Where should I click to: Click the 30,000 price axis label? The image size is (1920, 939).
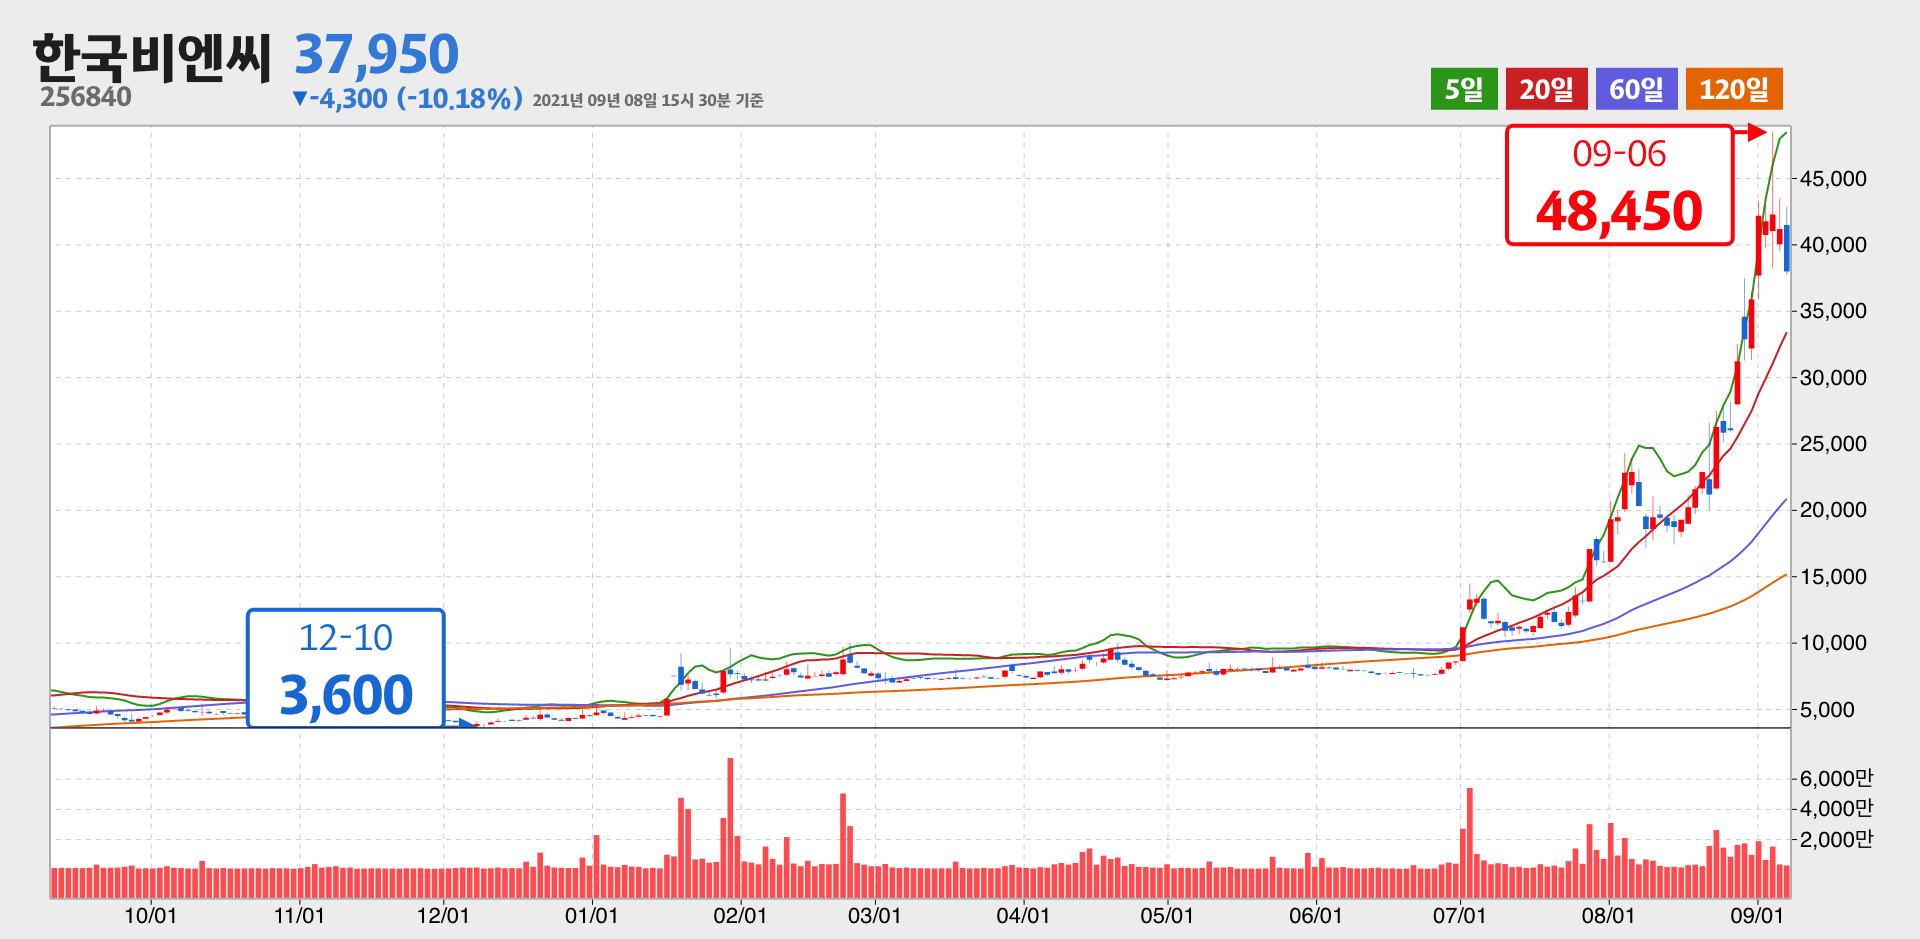[x=1833, y=378]
